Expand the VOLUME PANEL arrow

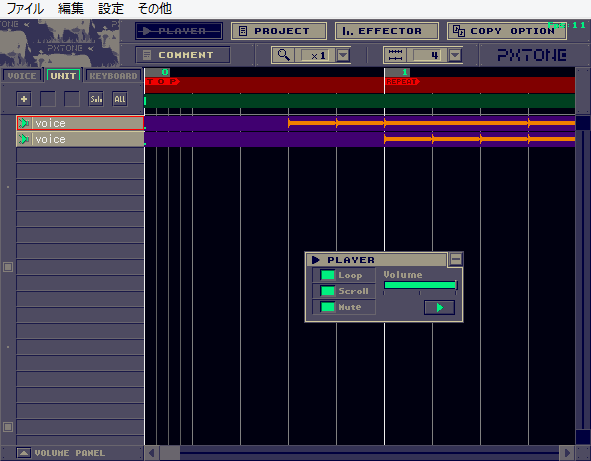(x=23, y=453)
